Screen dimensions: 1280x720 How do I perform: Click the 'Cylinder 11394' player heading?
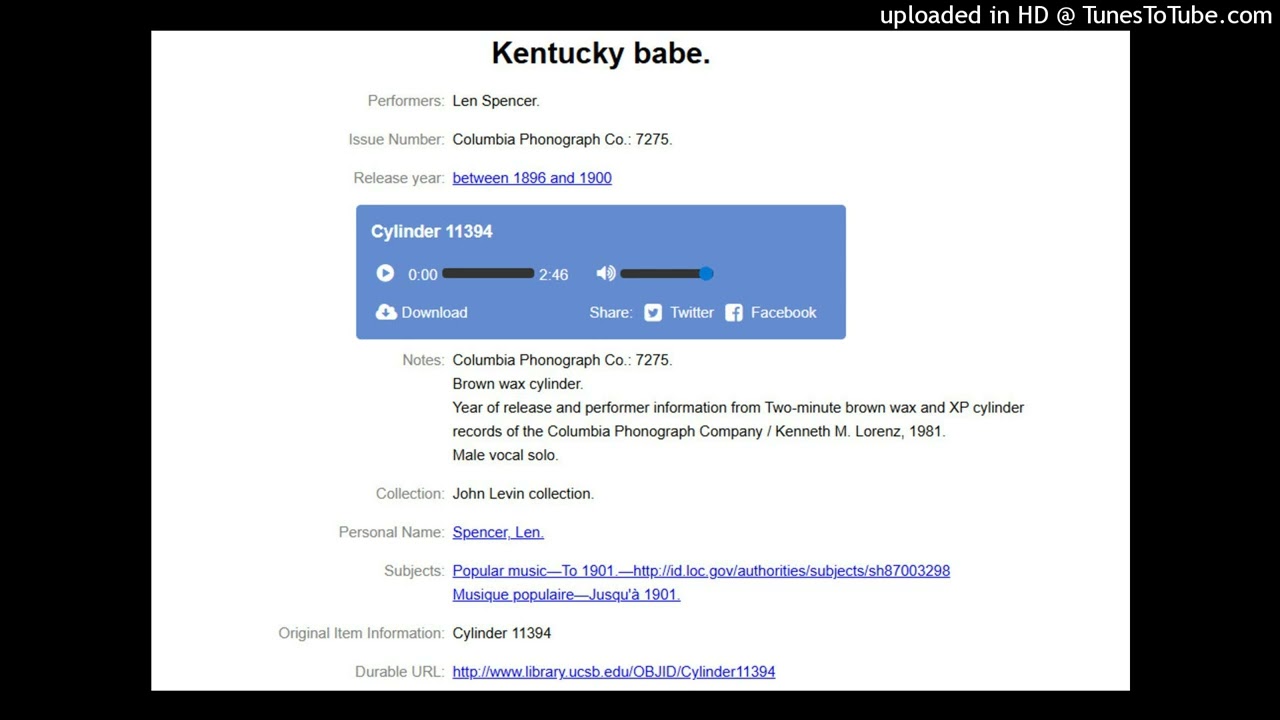[432, 231]
